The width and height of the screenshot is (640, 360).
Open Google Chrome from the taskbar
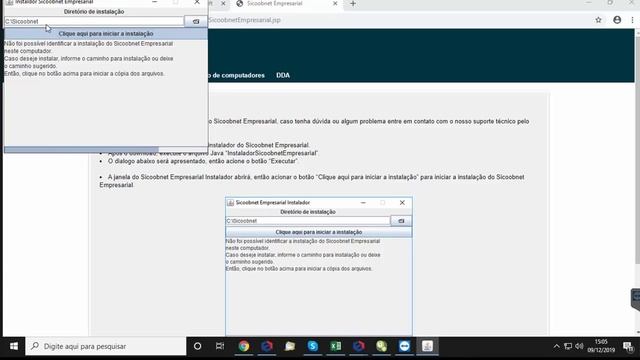point(244,346)
